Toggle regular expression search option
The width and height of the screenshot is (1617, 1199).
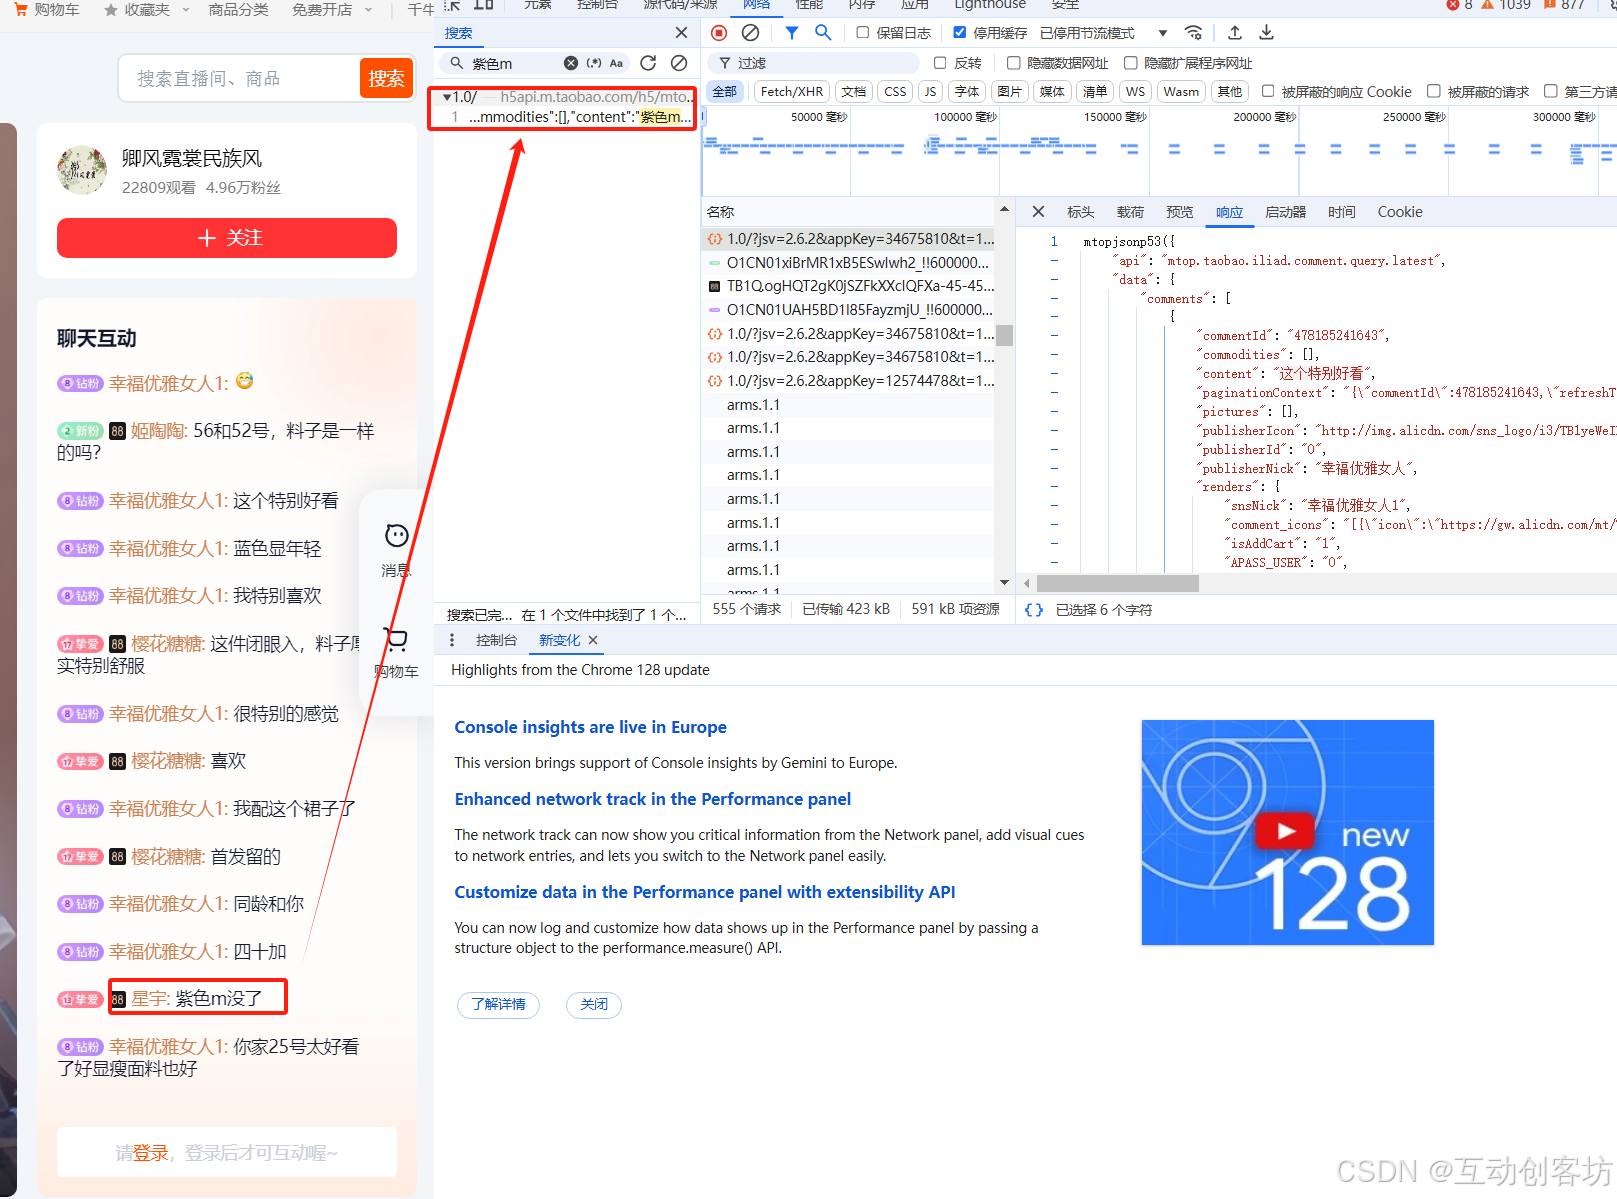point(594,63)
